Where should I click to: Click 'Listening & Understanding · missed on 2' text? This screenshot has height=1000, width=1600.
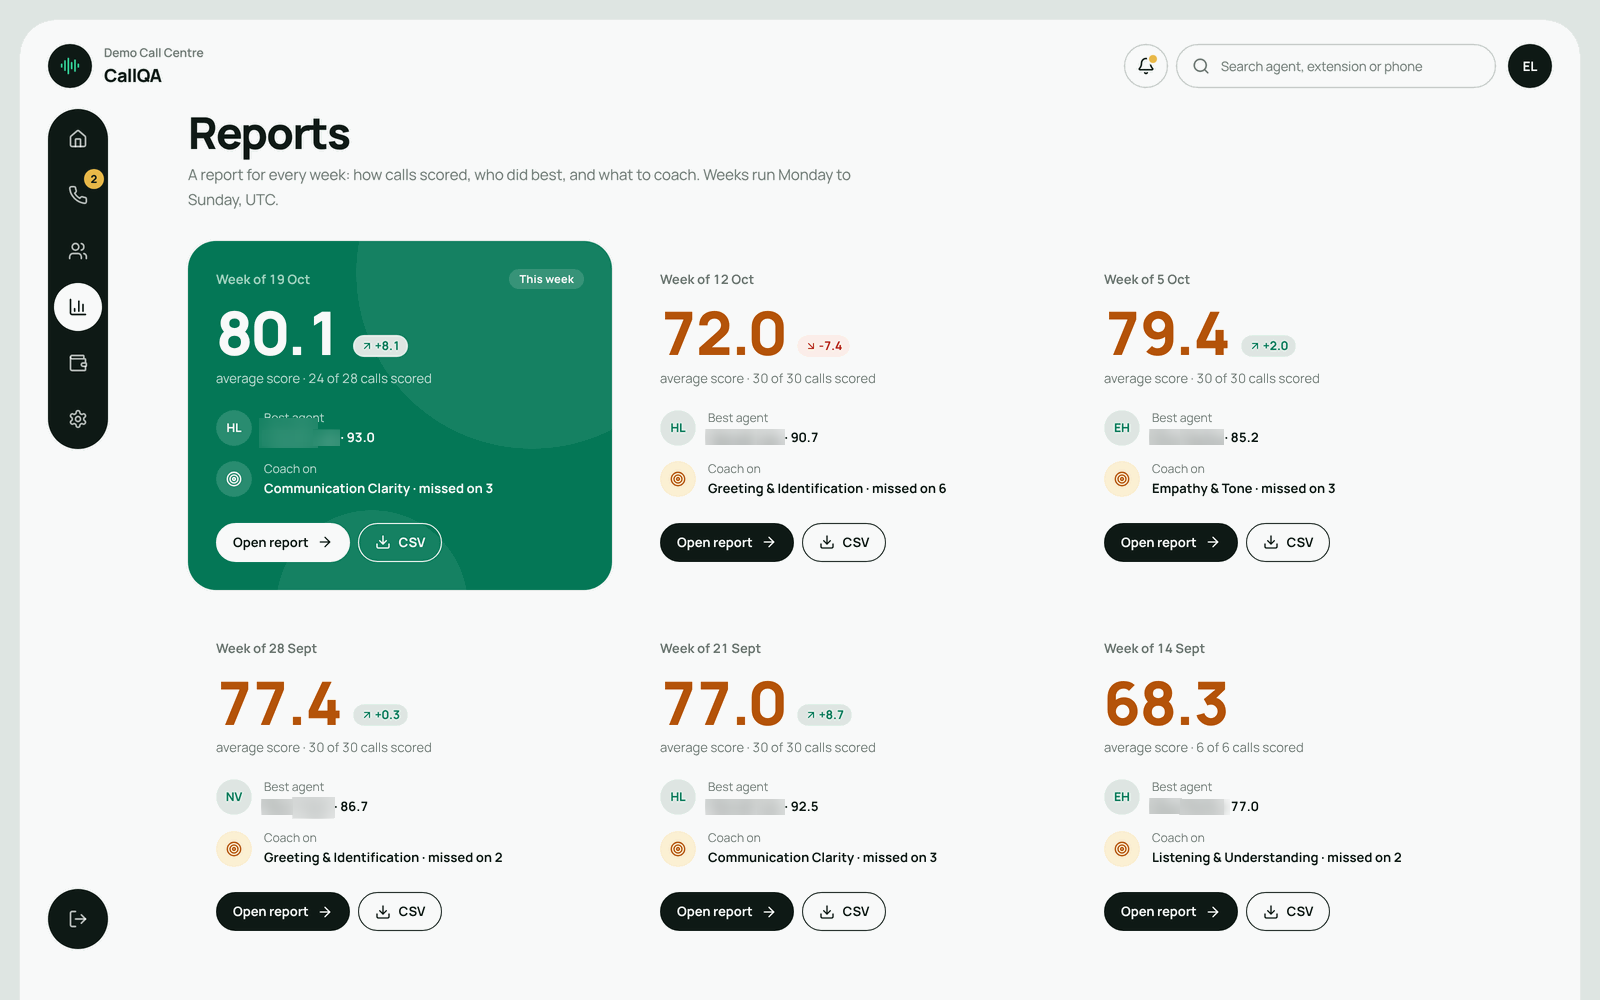click(x=1276, y=857)
